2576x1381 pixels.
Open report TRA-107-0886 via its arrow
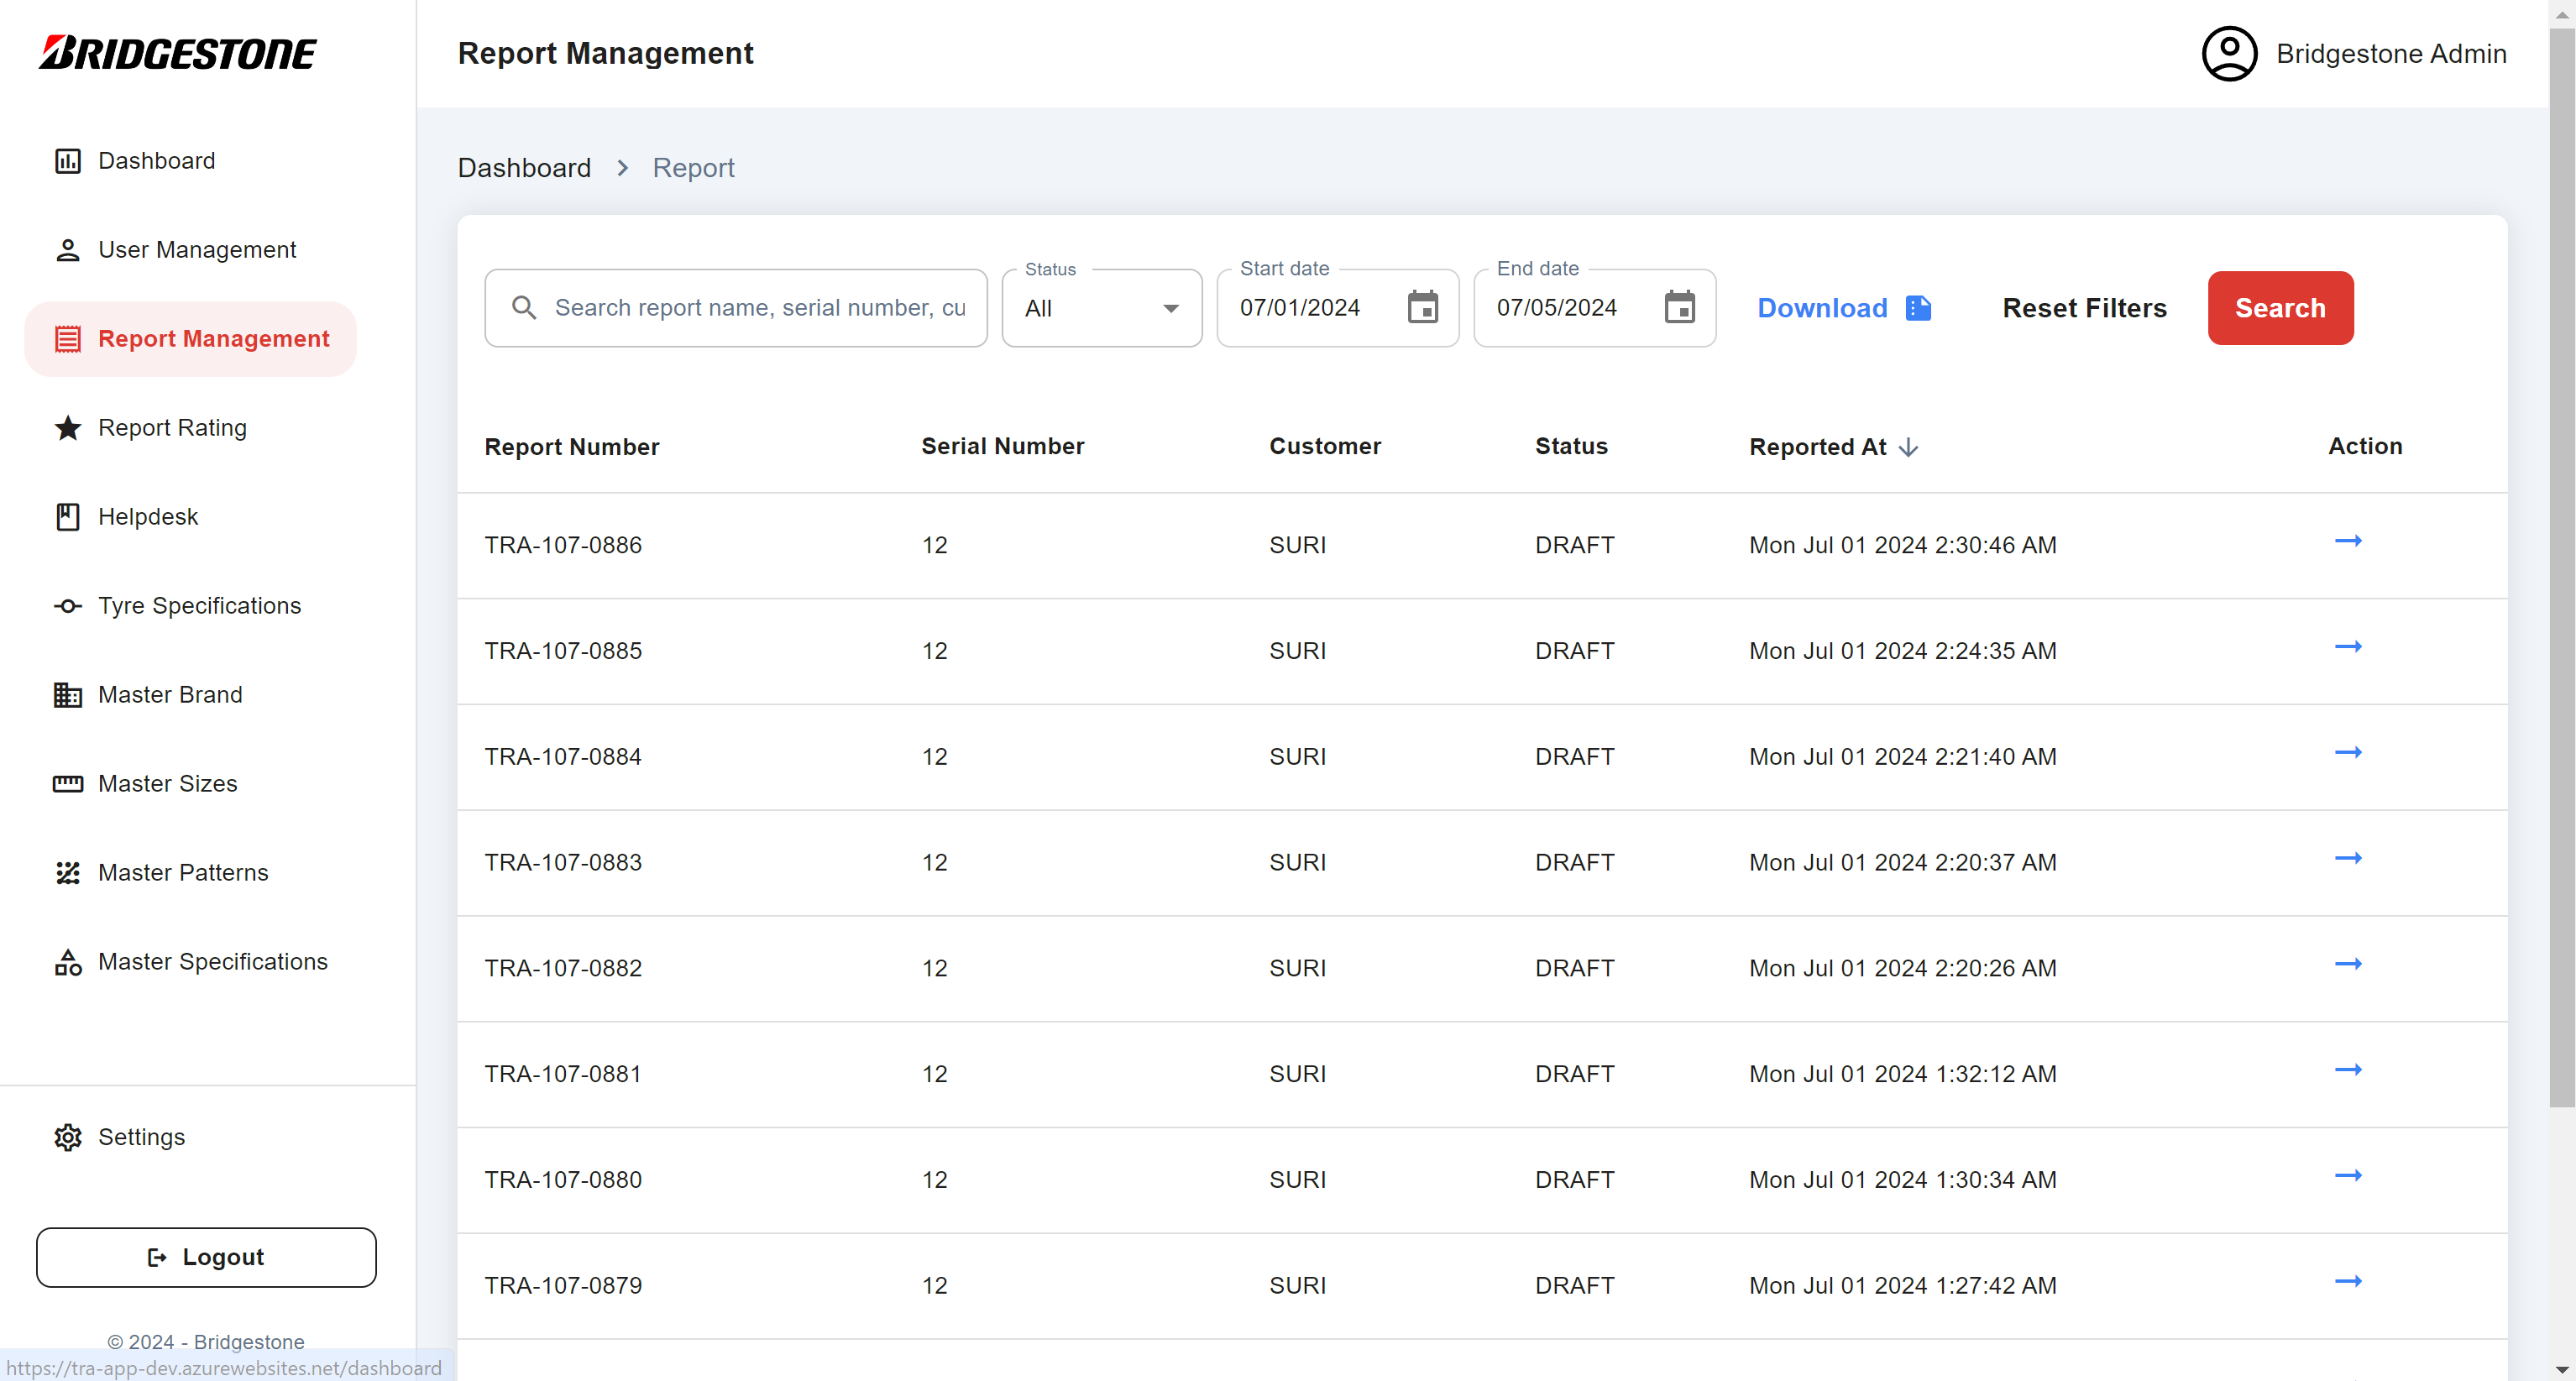[x=2347, y=541]
